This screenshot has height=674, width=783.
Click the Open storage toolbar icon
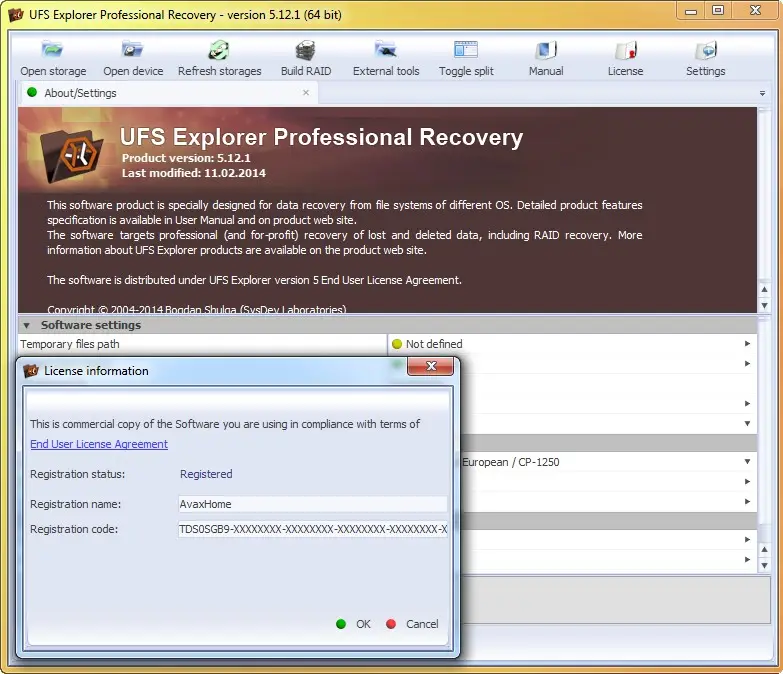[x=52, y=50]
